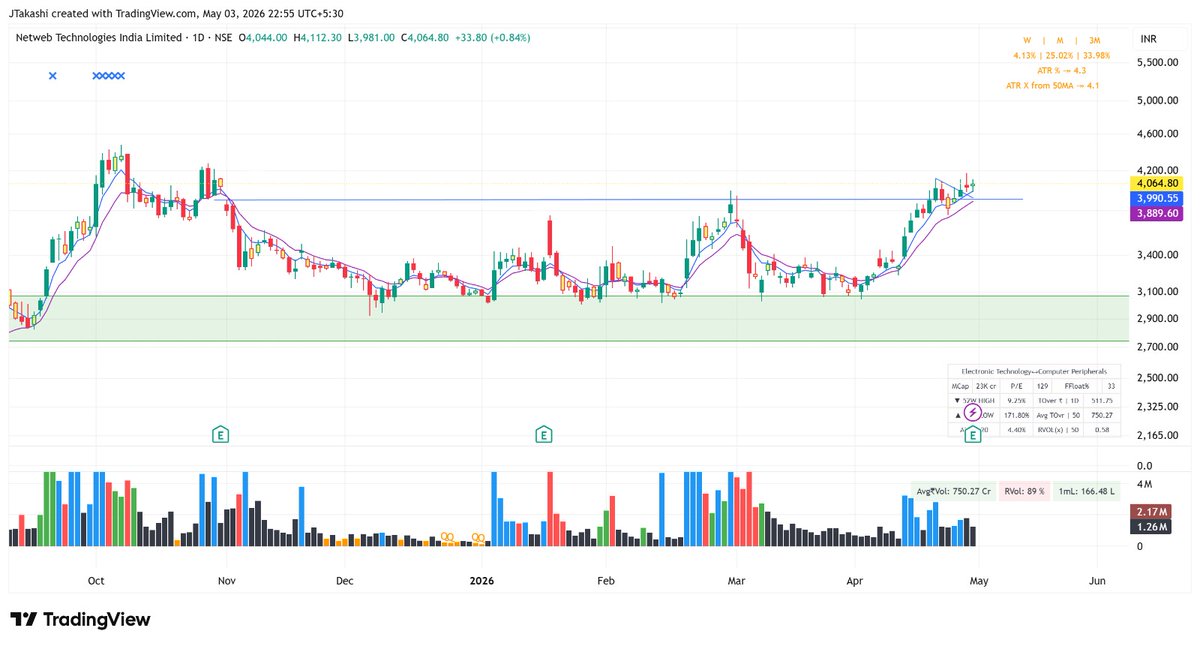Click the 'MCap' table cell
The image size is (1200, 646).
pyautogui.click(x=960, y=385)
